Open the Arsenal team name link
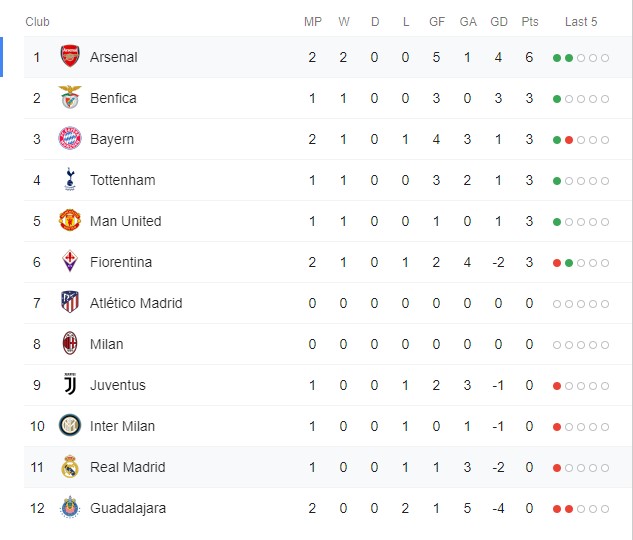This screenshot has height=540, width=633. pyautogui.click(x=113, y=57)
